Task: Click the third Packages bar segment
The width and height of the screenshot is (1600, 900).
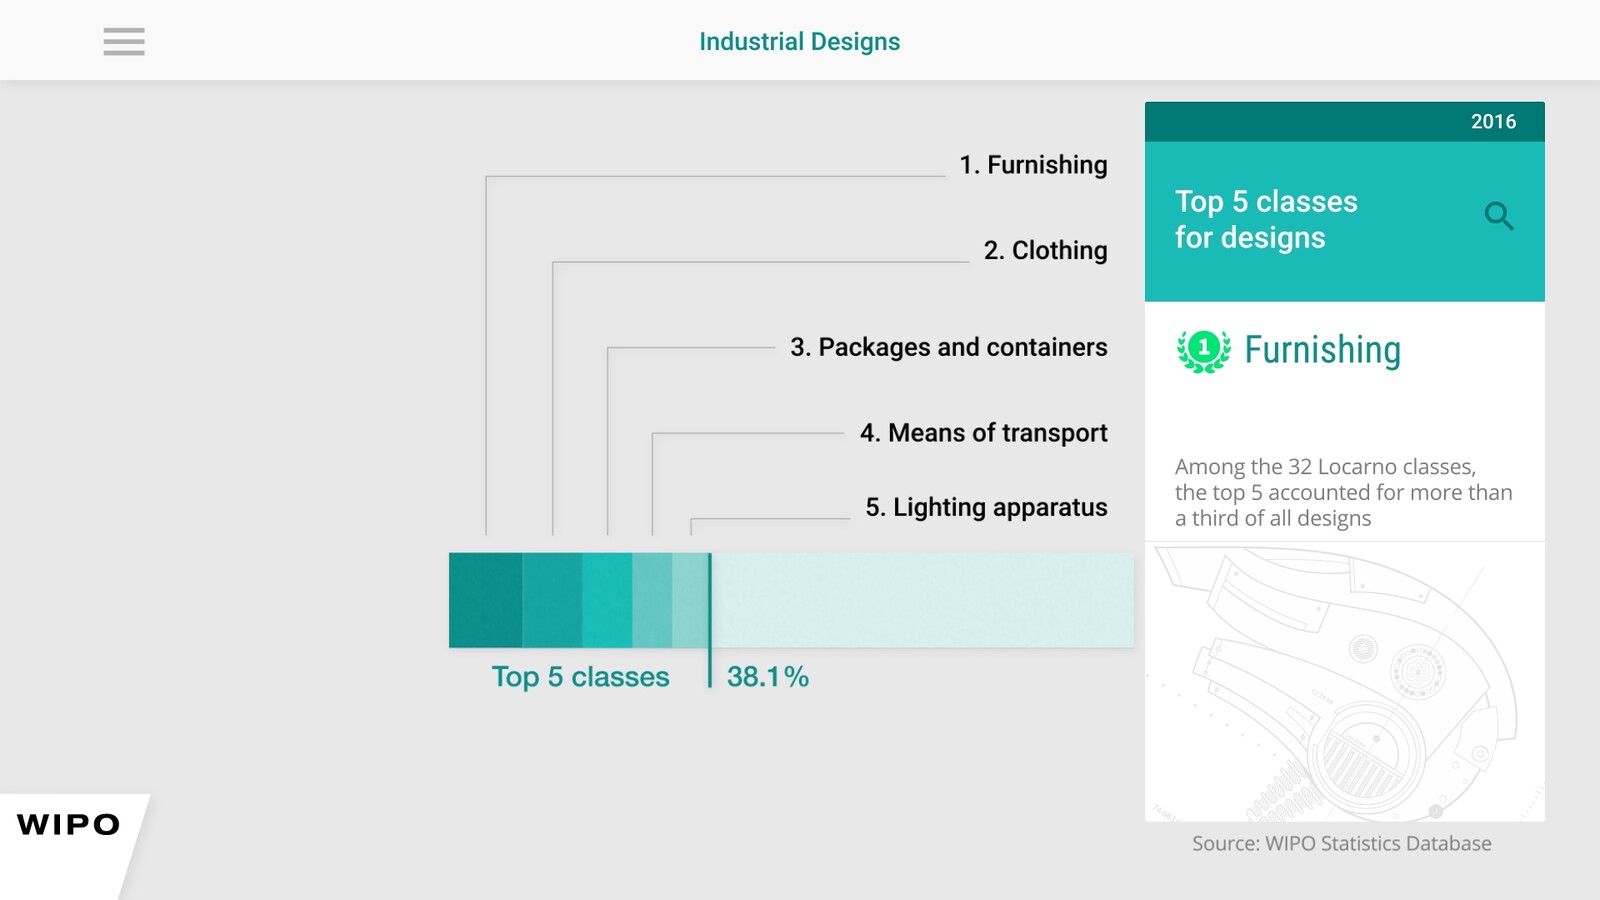Action: coord(607,600)
